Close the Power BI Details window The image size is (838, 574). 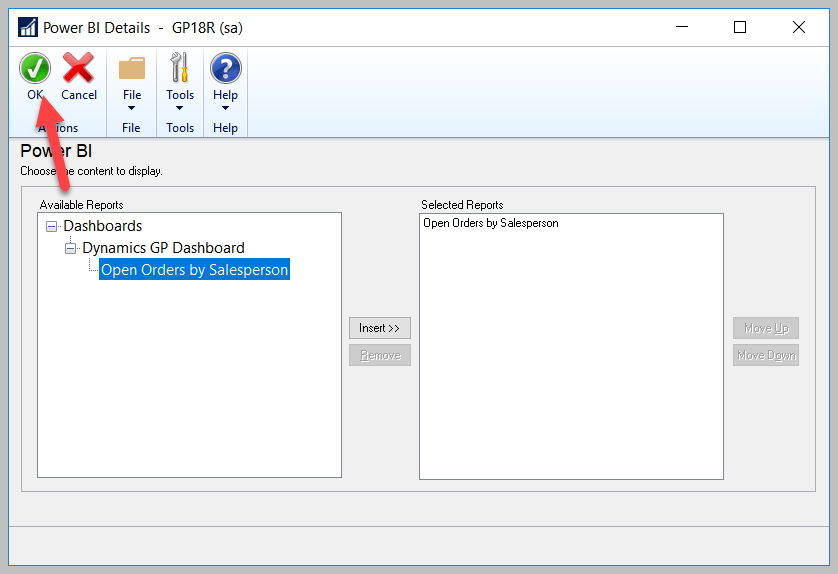click(x=798, y=27)
